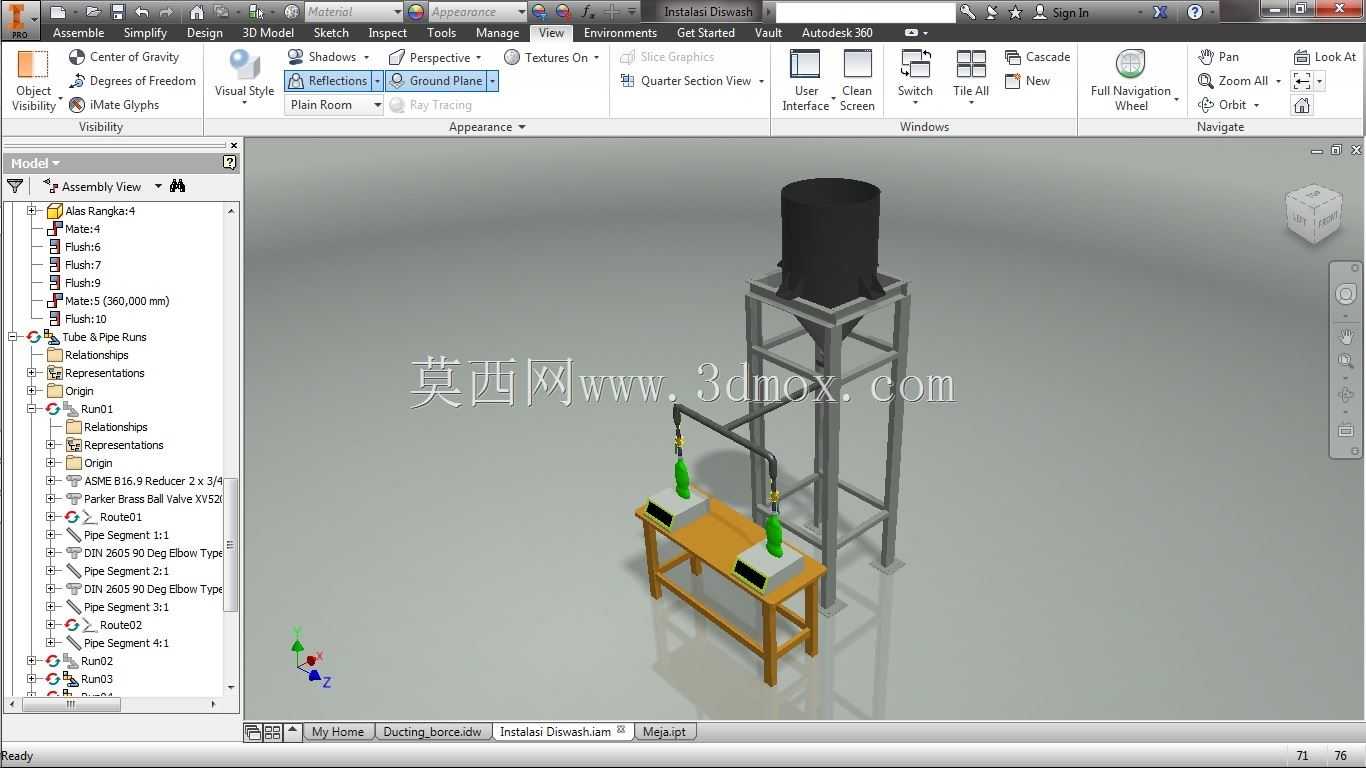
Task: Open the My Home document tab
Action: coord(338,732)
